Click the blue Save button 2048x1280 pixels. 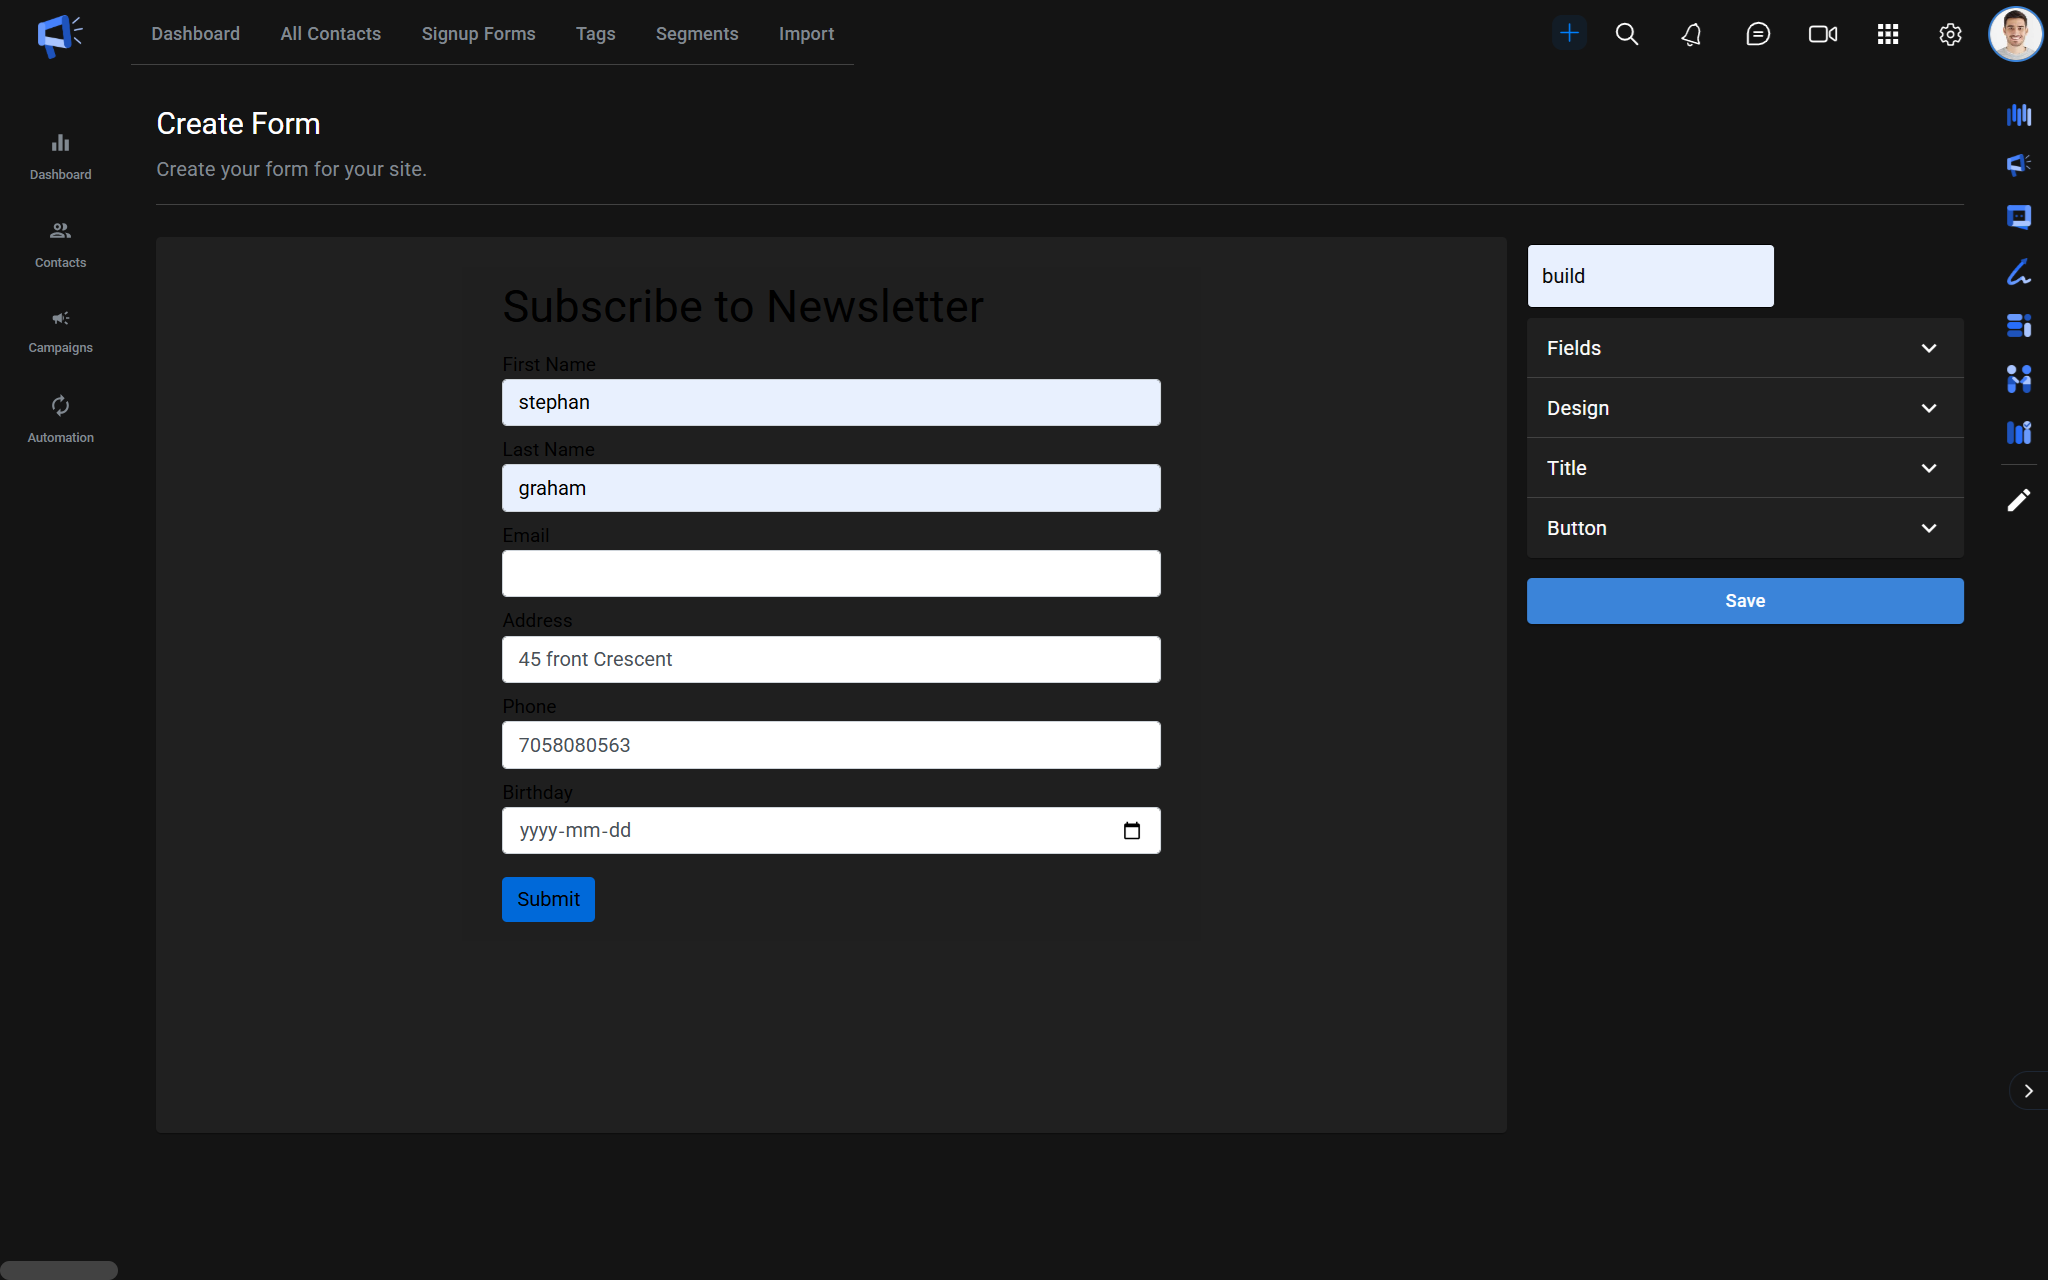pyautogui.click(x=1745, y=601)
